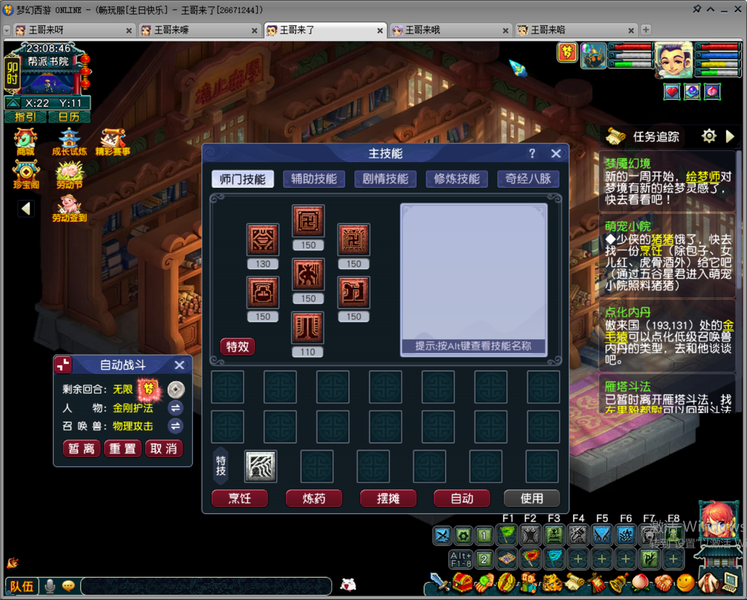Open task tracking settings gear

coord(709,136)
